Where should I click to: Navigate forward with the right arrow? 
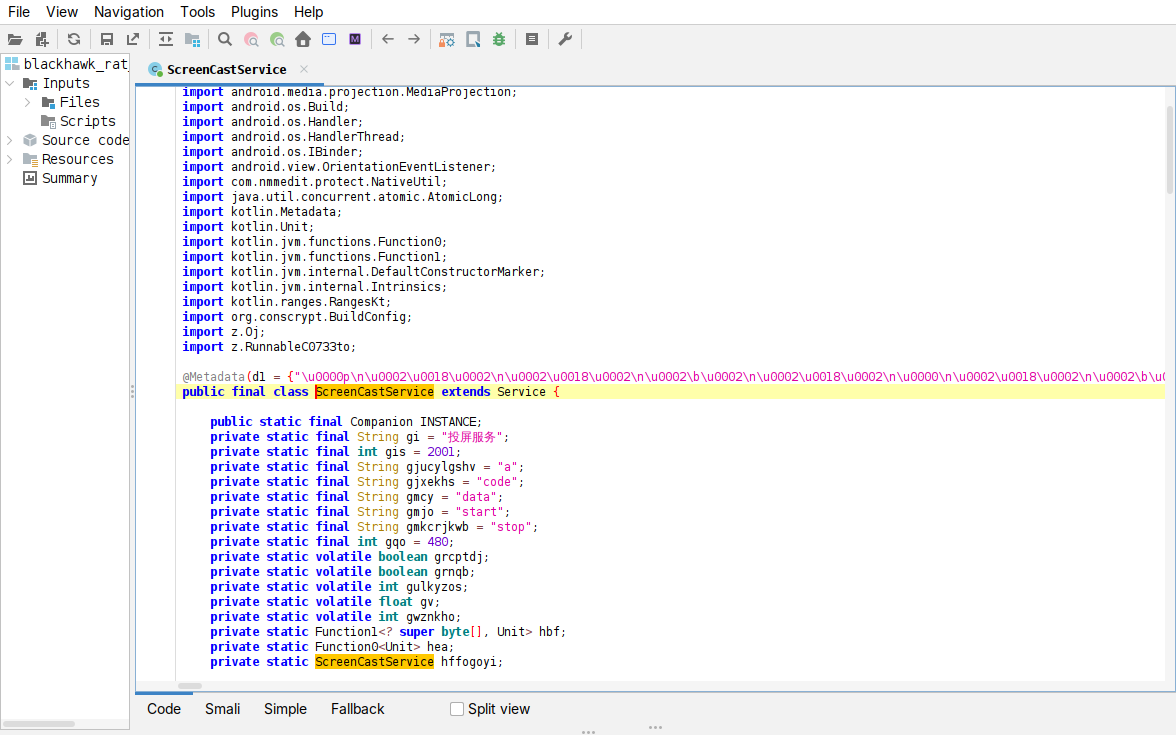click(414, 40)
